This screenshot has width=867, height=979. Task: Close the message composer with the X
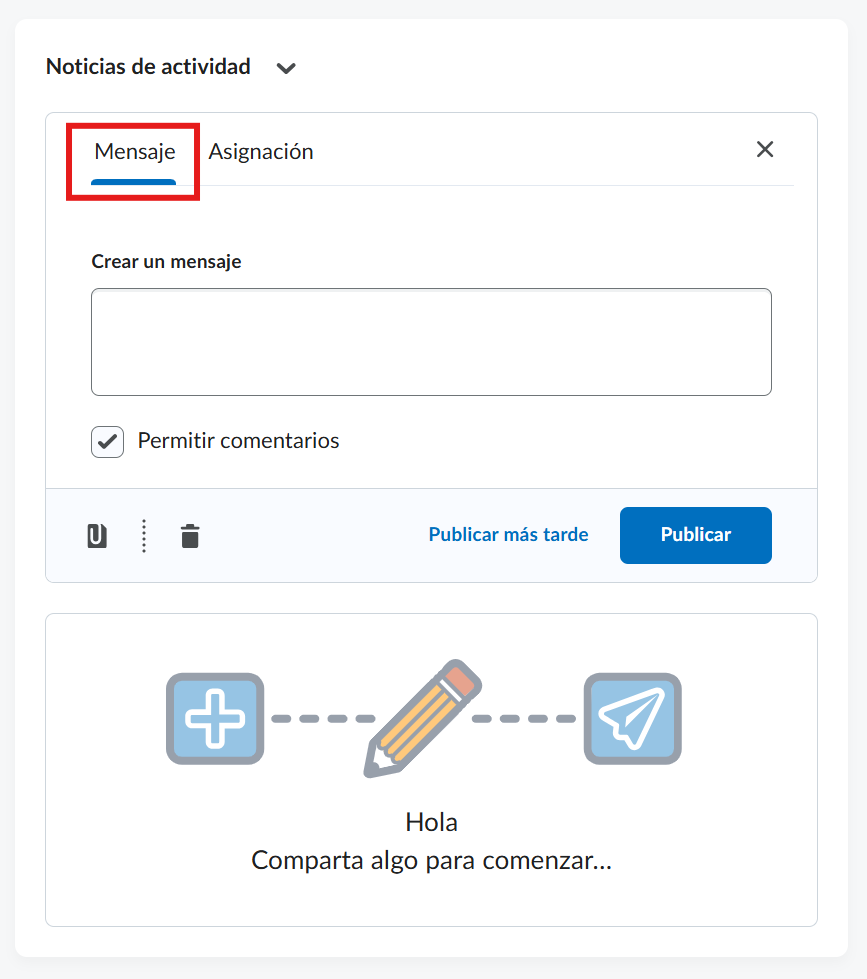click(765, 150)
